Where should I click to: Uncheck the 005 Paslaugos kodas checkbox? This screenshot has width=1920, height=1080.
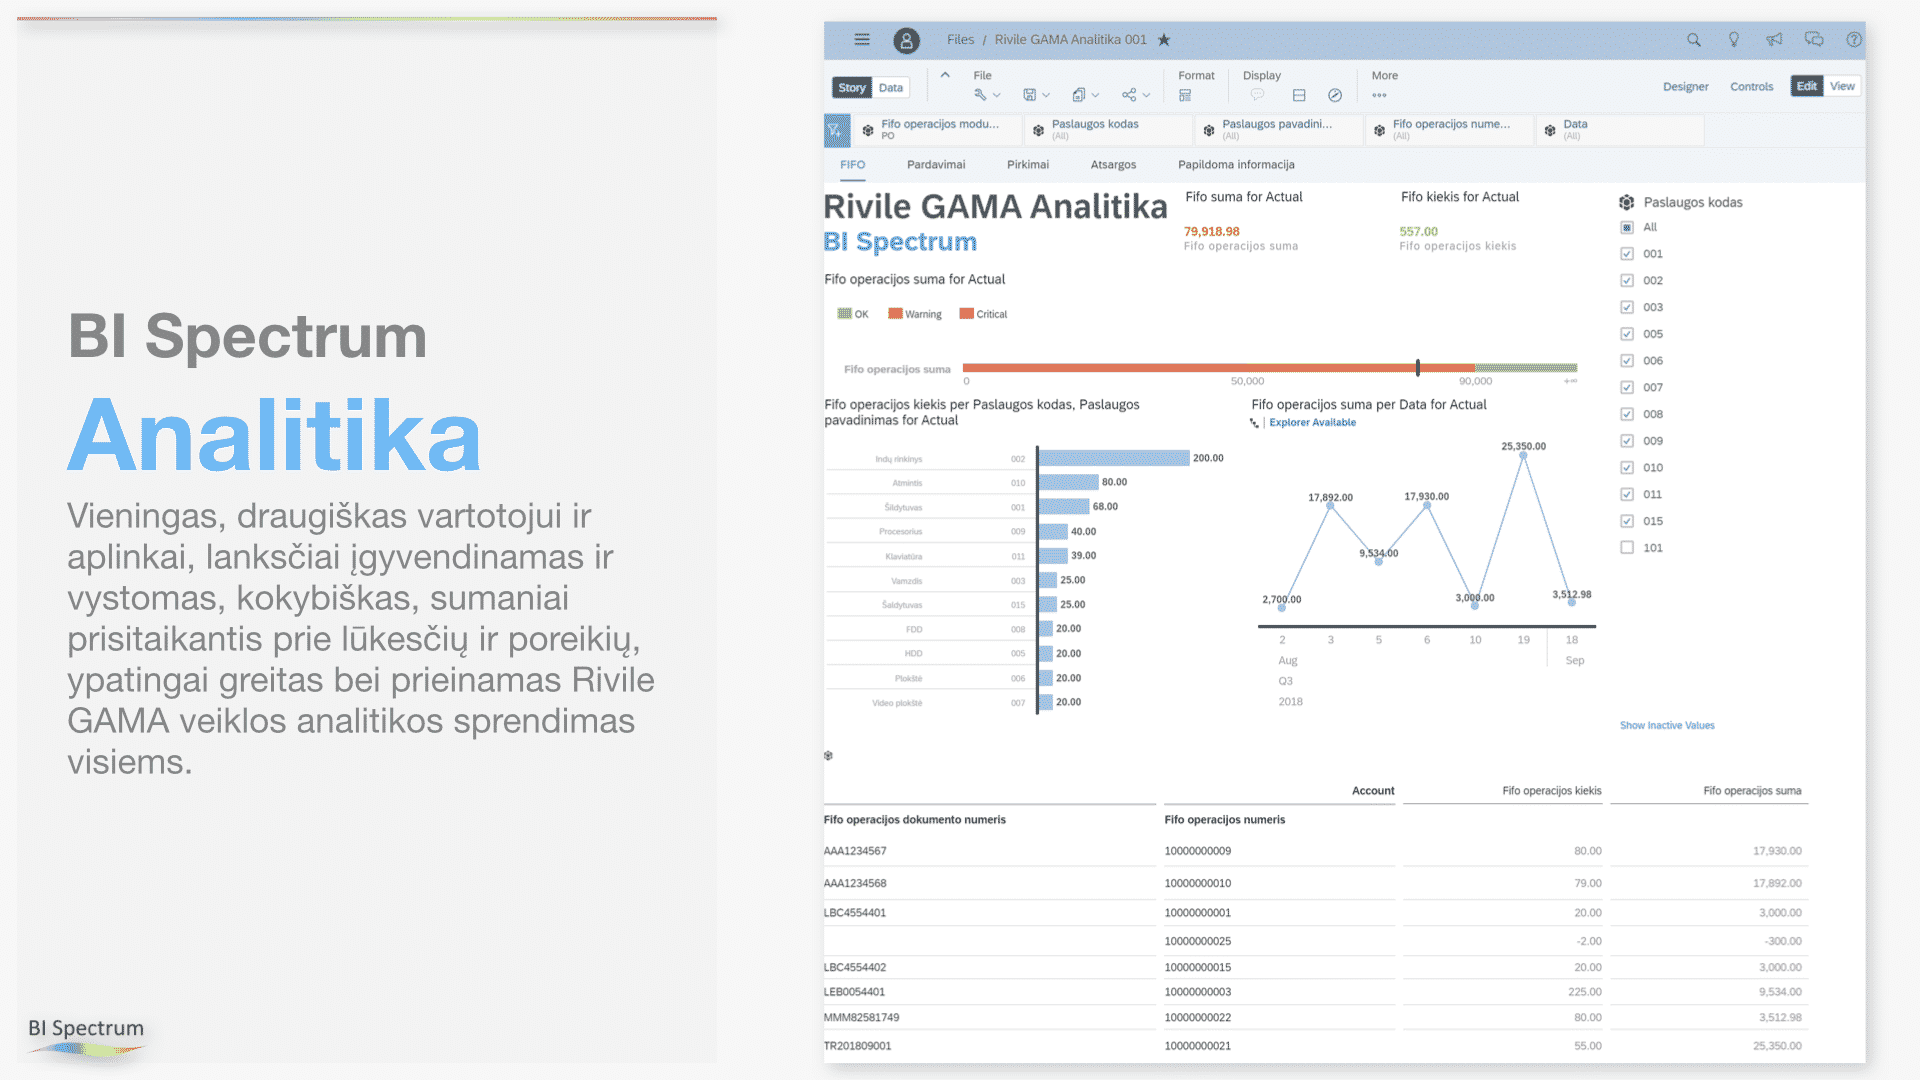pos(1627,334)
